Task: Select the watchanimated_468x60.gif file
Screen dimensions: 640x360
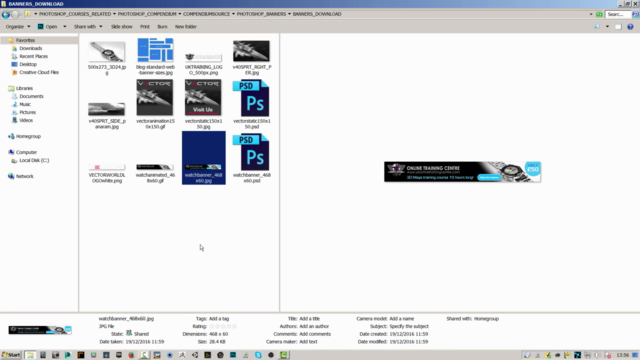Action: pos(155,173)
